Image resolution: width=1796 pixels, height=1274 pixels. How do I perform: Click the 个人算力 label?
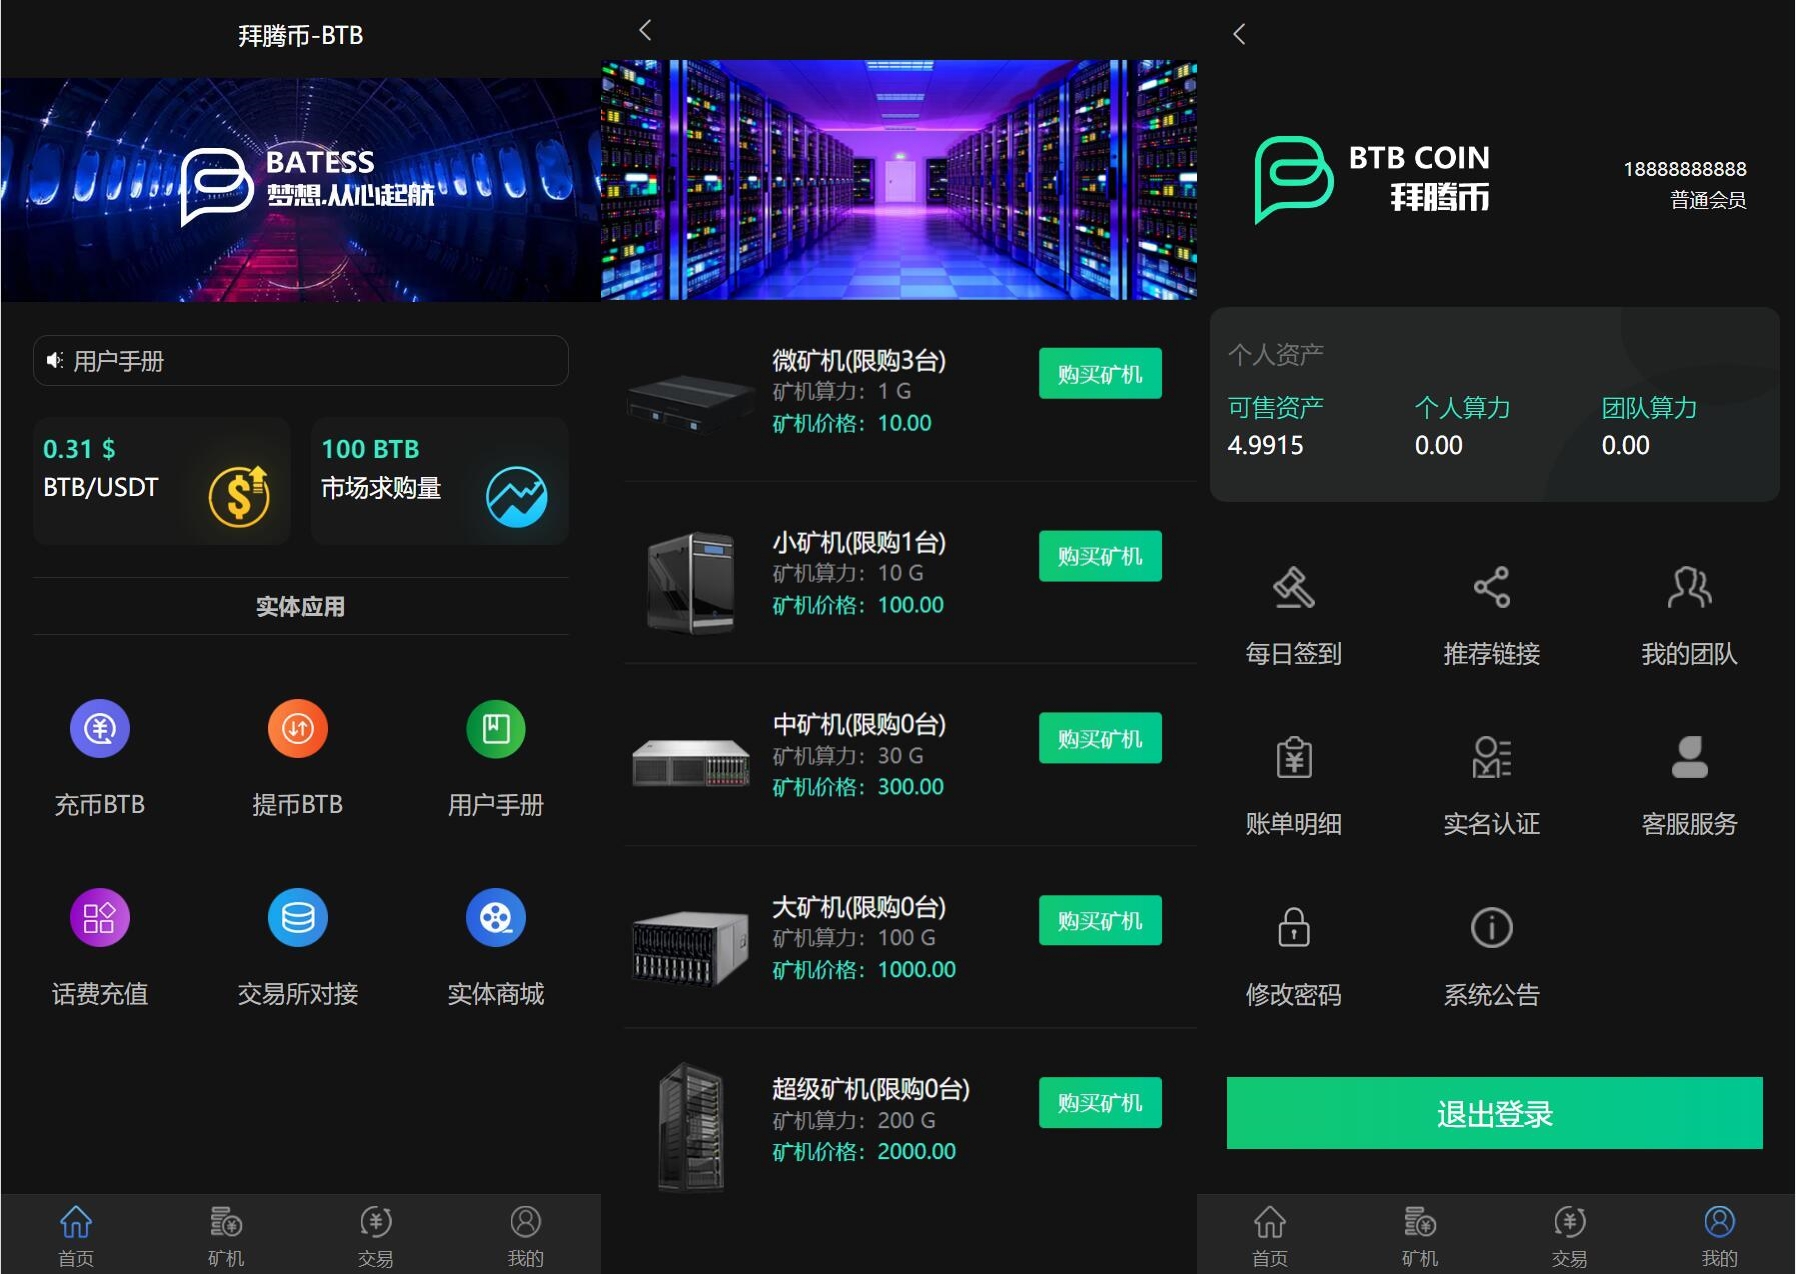coord(1462,407)
